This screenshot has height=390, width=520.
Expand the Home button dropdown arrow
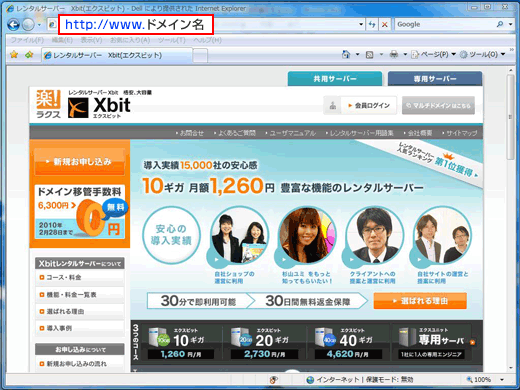pos(357,54)
